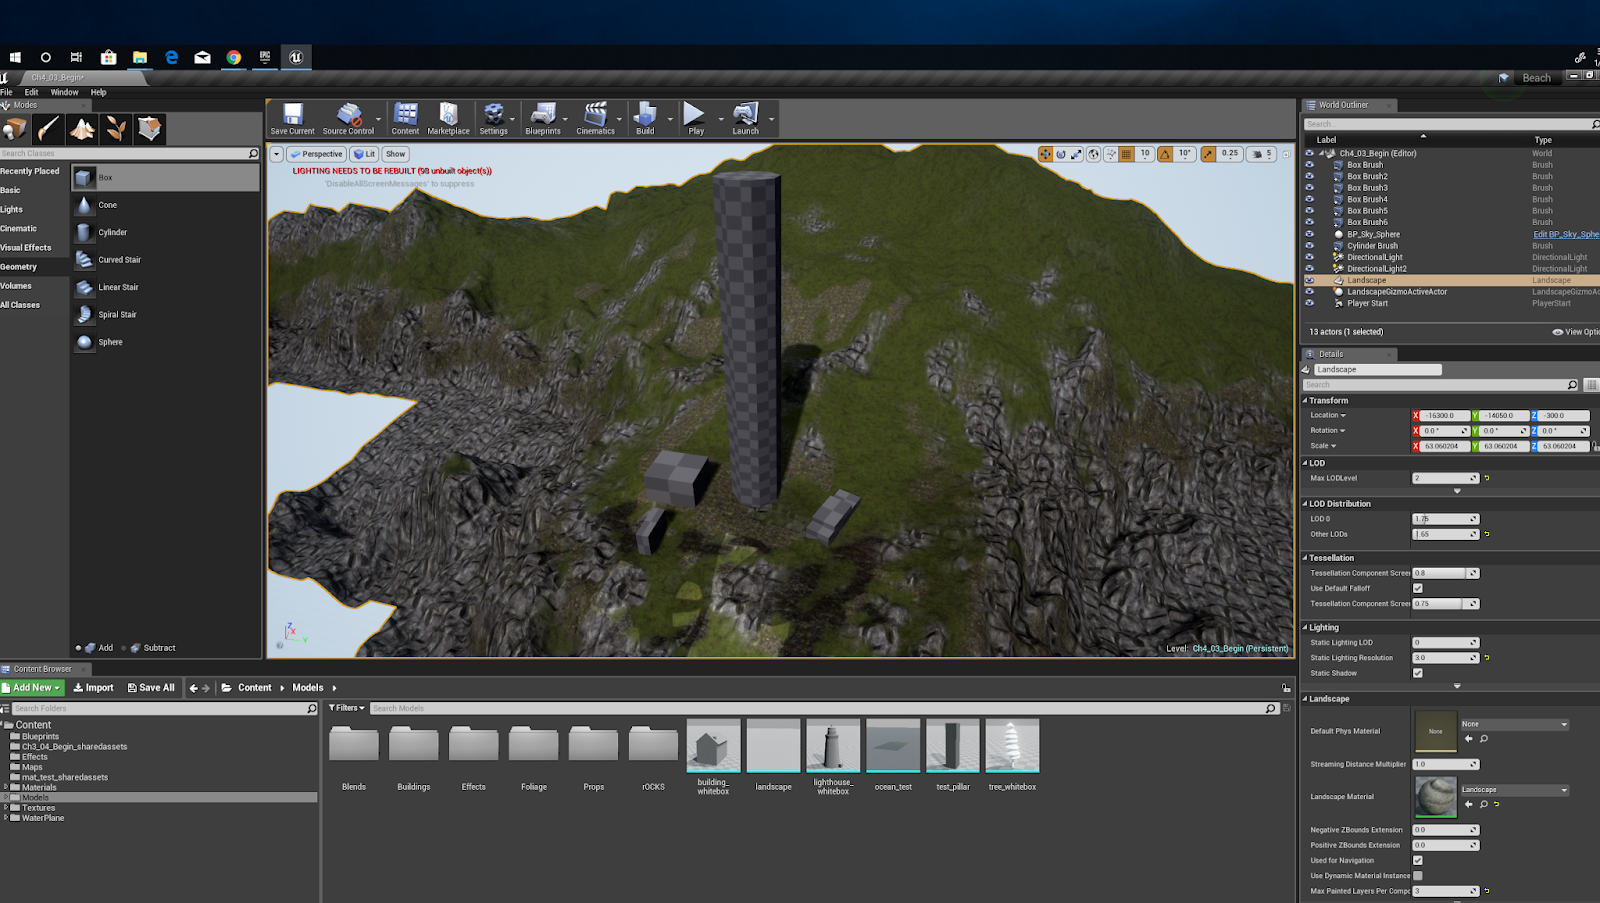Open Google Chrome from the taskbar
This screenshot has width=1600, height=903.
click(x=233, y=57)
